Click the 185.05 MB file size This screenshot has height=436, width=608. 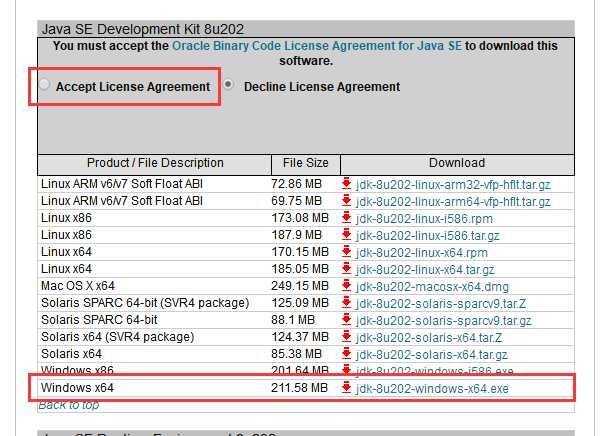300,269
